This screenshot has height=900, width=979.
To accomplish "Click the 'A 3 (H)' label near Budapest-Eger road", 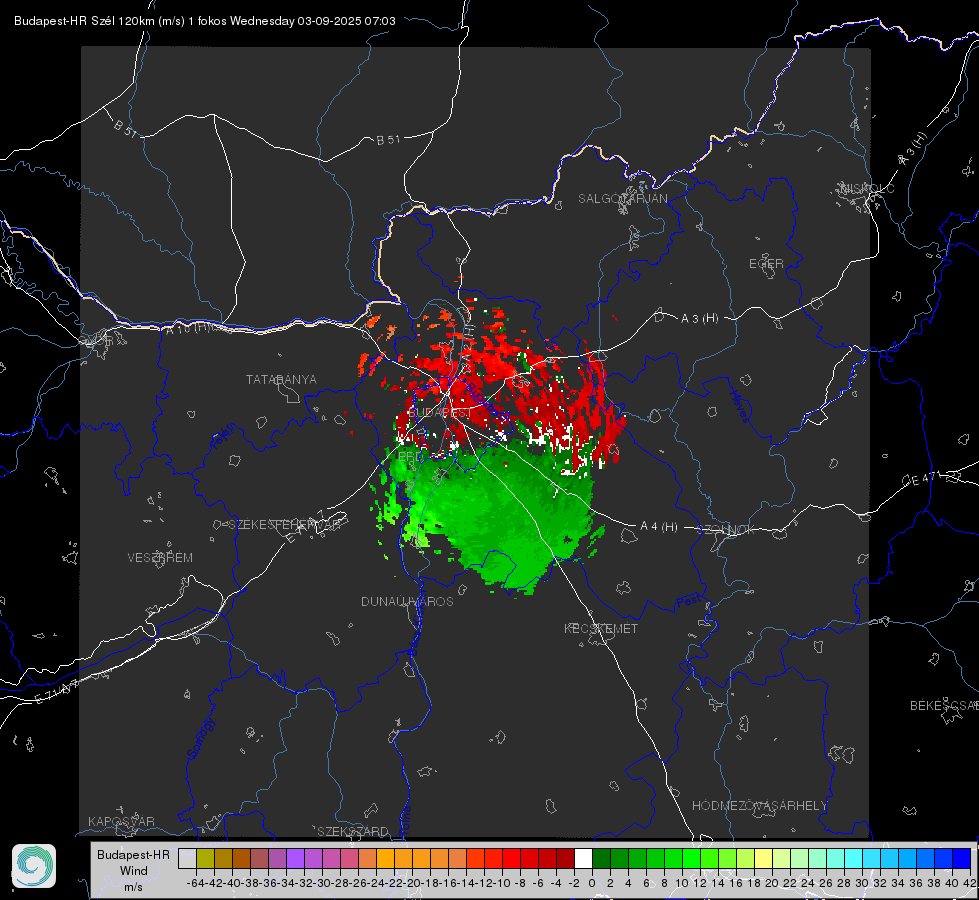I will (x=699, y=319).
